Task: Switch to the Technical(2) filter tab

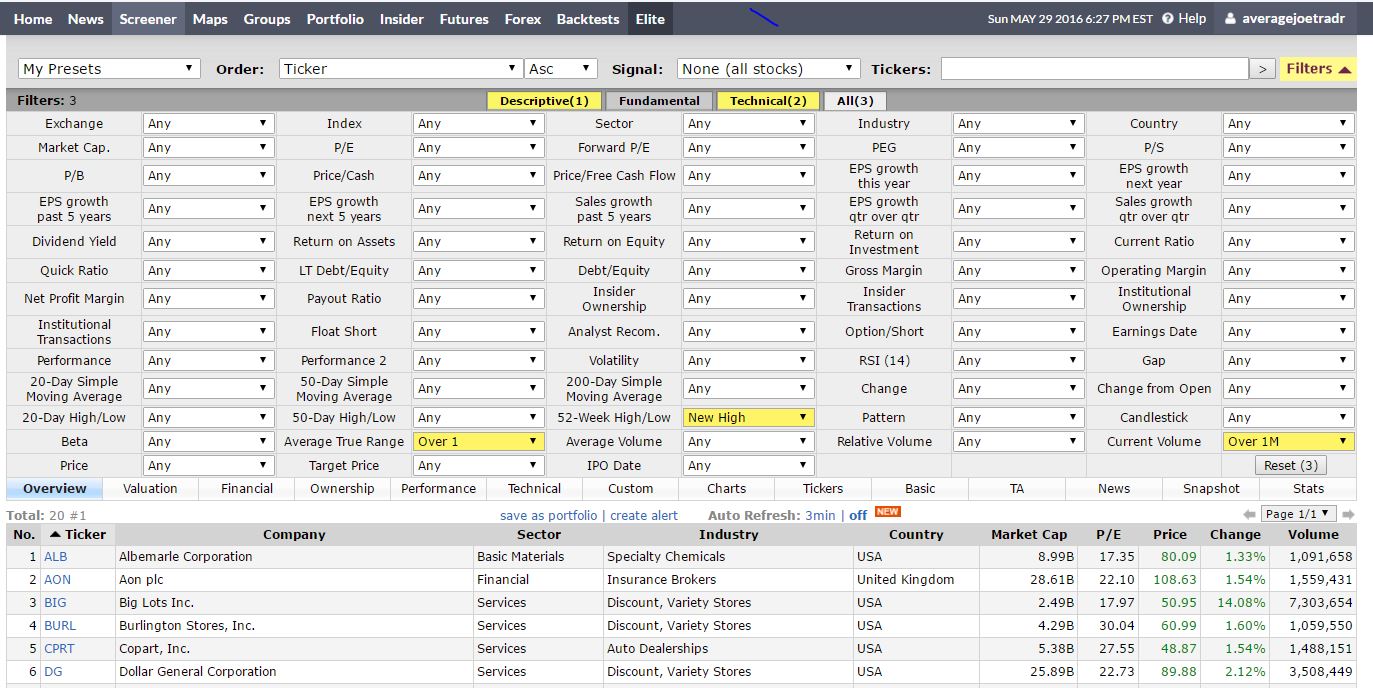Action: tap(768, 101)
